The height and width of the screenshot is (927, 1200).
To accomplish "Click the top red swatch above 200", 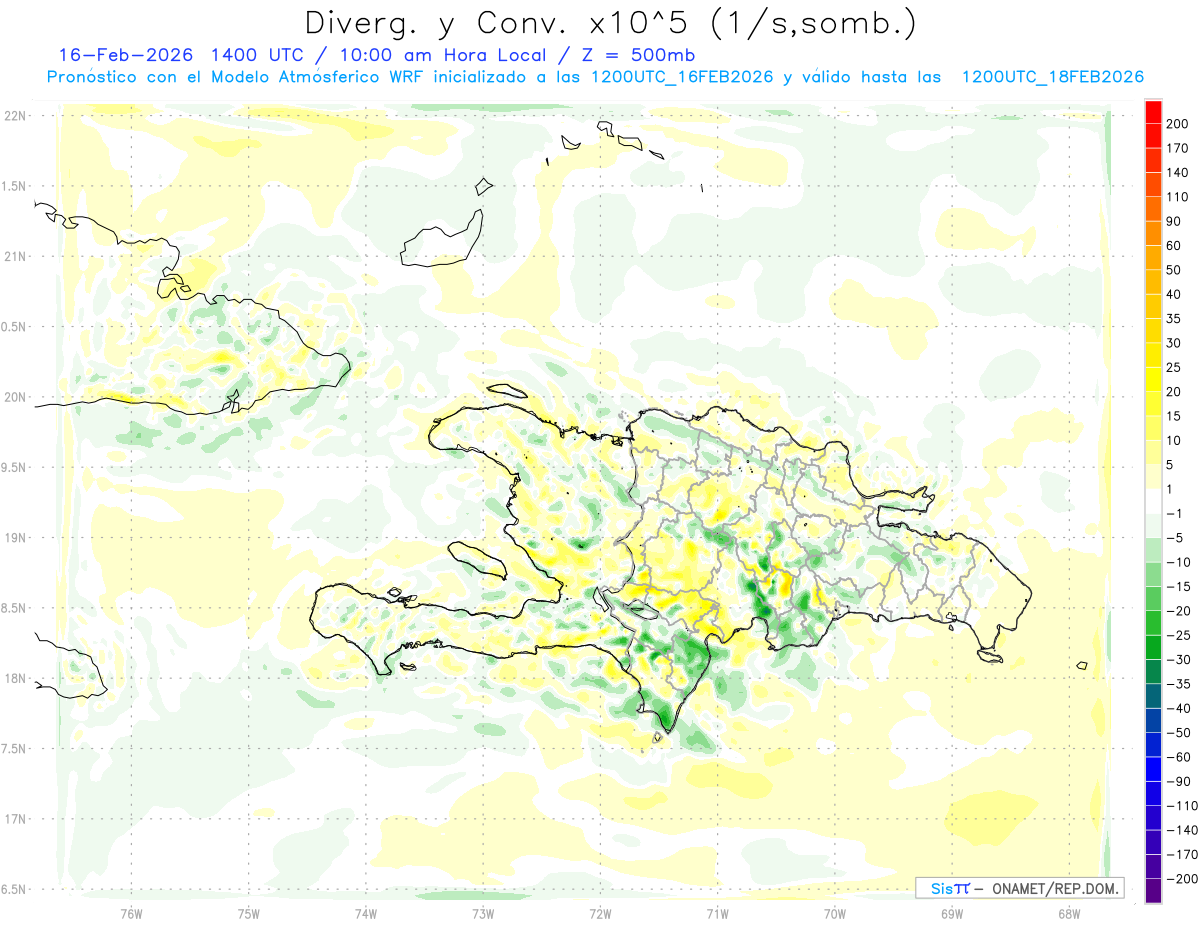I will coord(1154,112).
